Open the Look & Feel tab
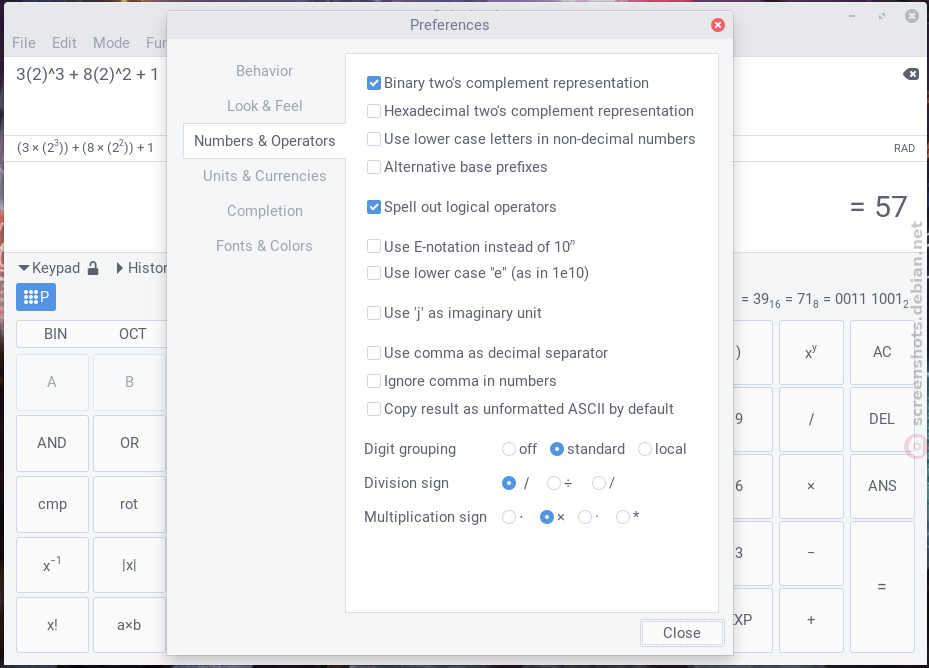Screen dimensions: 929x668 pos(264,106)
